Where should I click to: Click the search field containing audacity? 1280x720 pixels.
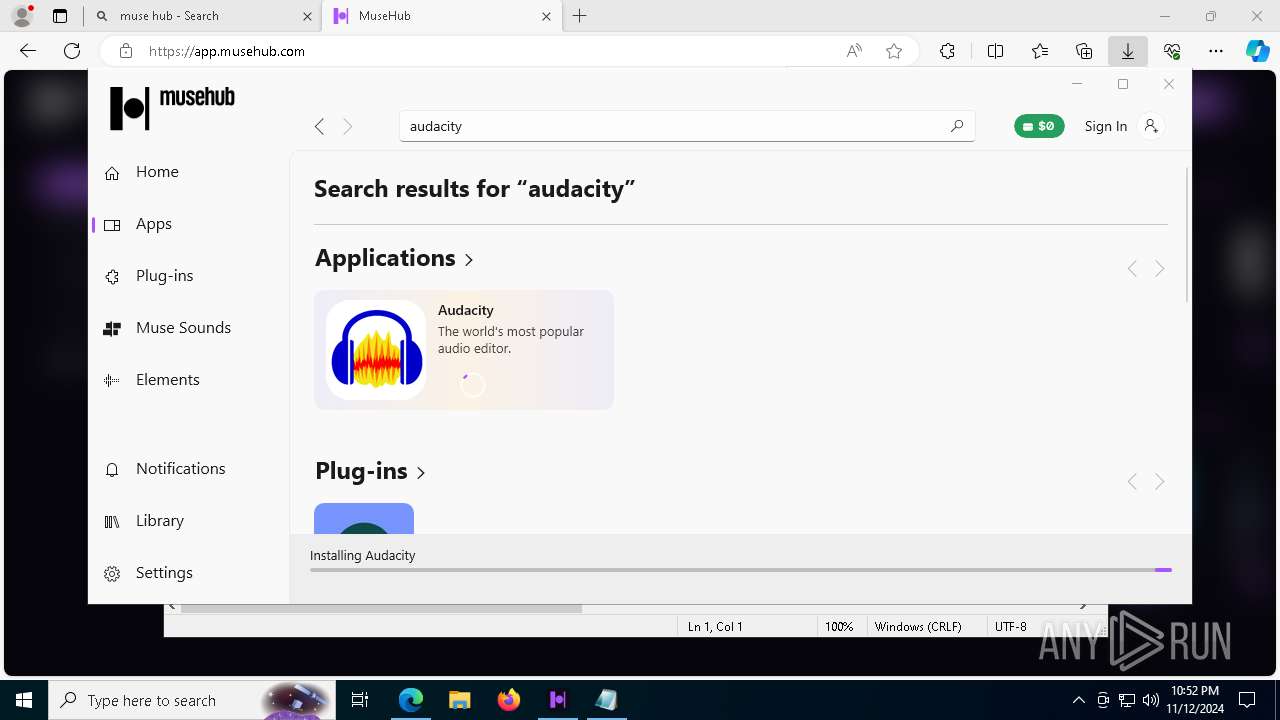pyautogui.click(x=687, y=126)
